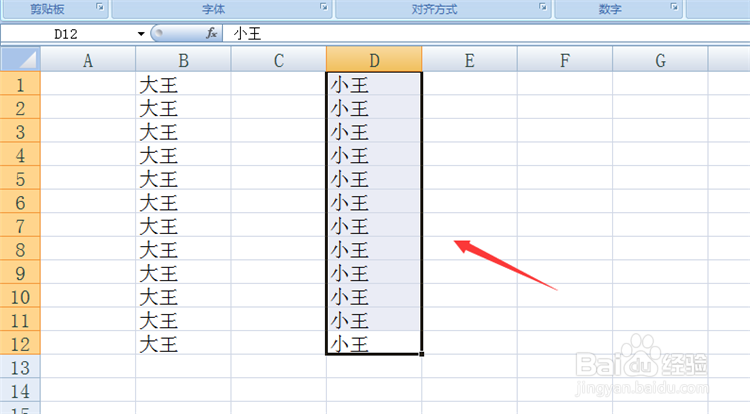
Task: Select row 8 header
Action: click(20, 249)
